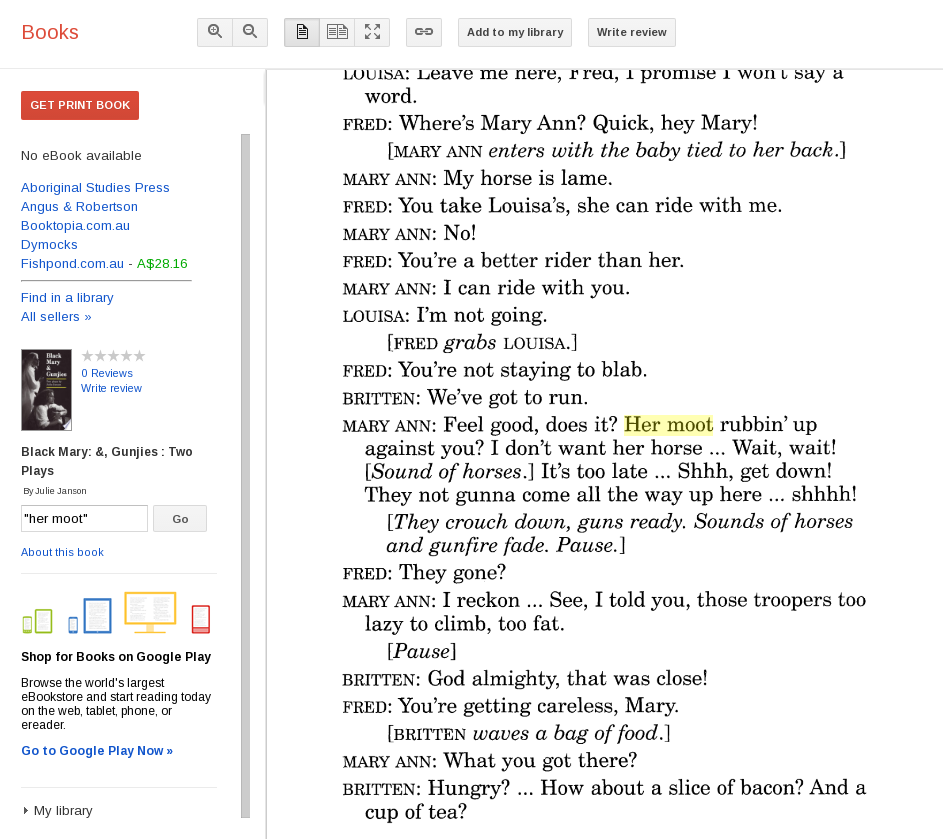Open the All sellers list
This screenshot has width=943, height=839.
click(56, 317)
